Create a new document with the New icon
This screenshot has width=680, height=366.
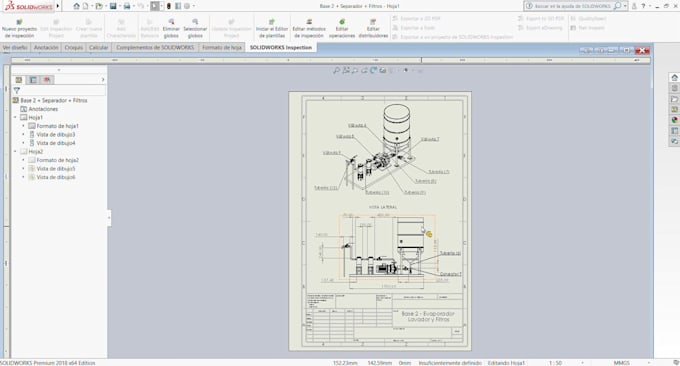point(85,6)
